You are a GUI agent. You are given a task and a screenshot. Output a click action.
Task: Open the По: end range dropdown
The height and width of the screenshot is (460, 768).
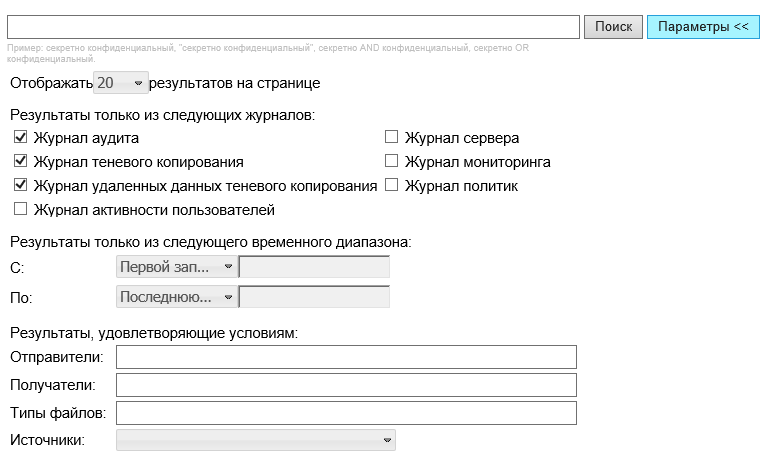pyautogui.click(x=176, y=297)
